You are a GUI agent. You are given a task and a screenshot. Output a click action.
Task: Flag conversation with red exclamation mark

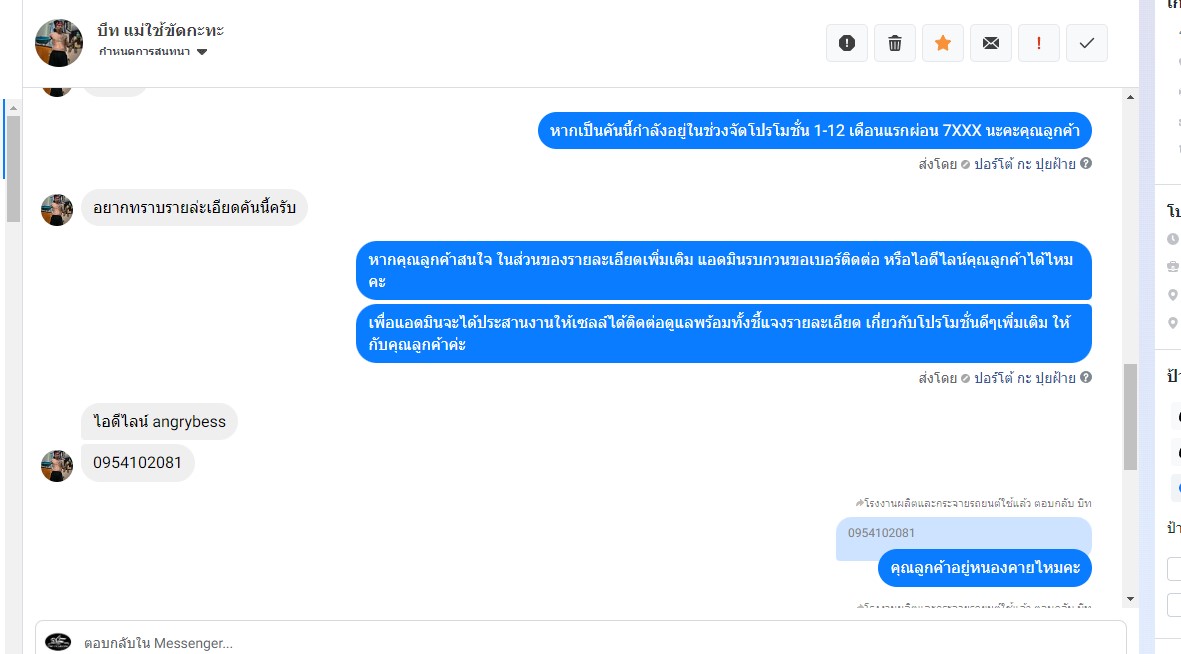pos(1039,43)
